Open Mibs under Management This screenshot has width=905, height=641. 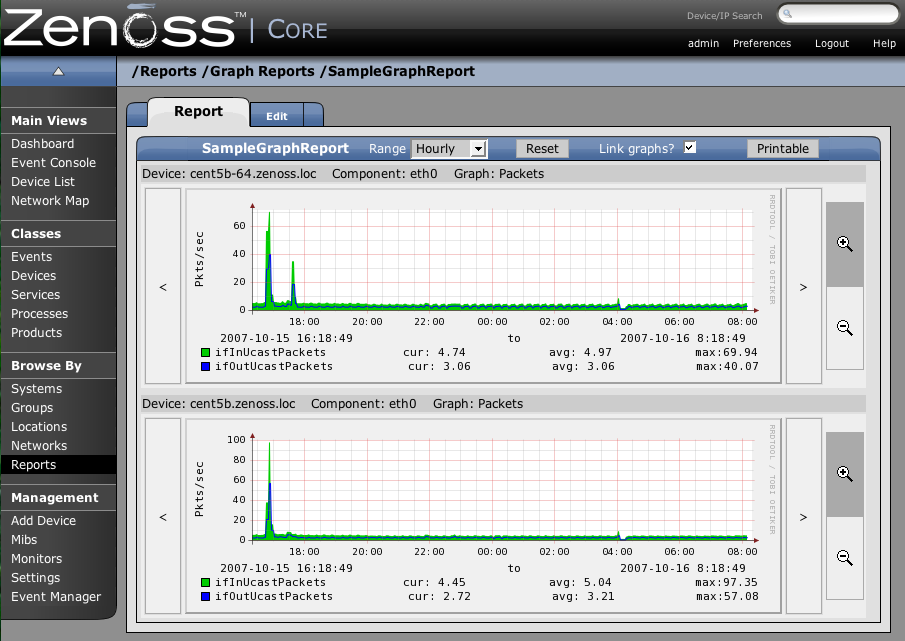tap(24, 540)
